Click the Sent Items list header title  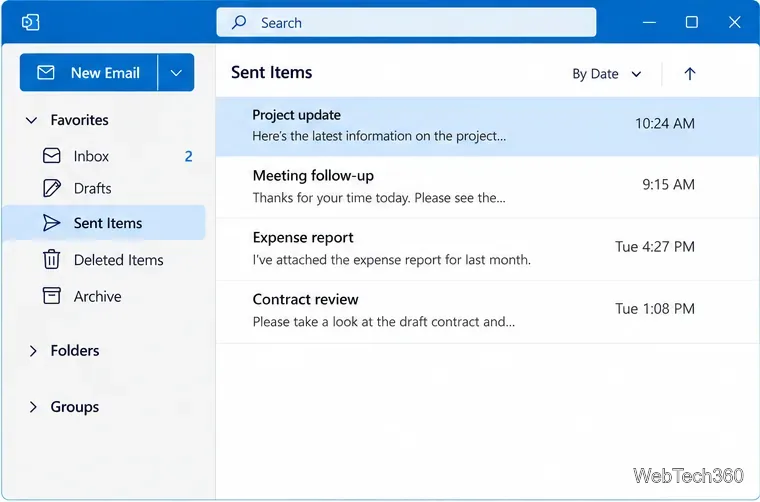point(271,72)
